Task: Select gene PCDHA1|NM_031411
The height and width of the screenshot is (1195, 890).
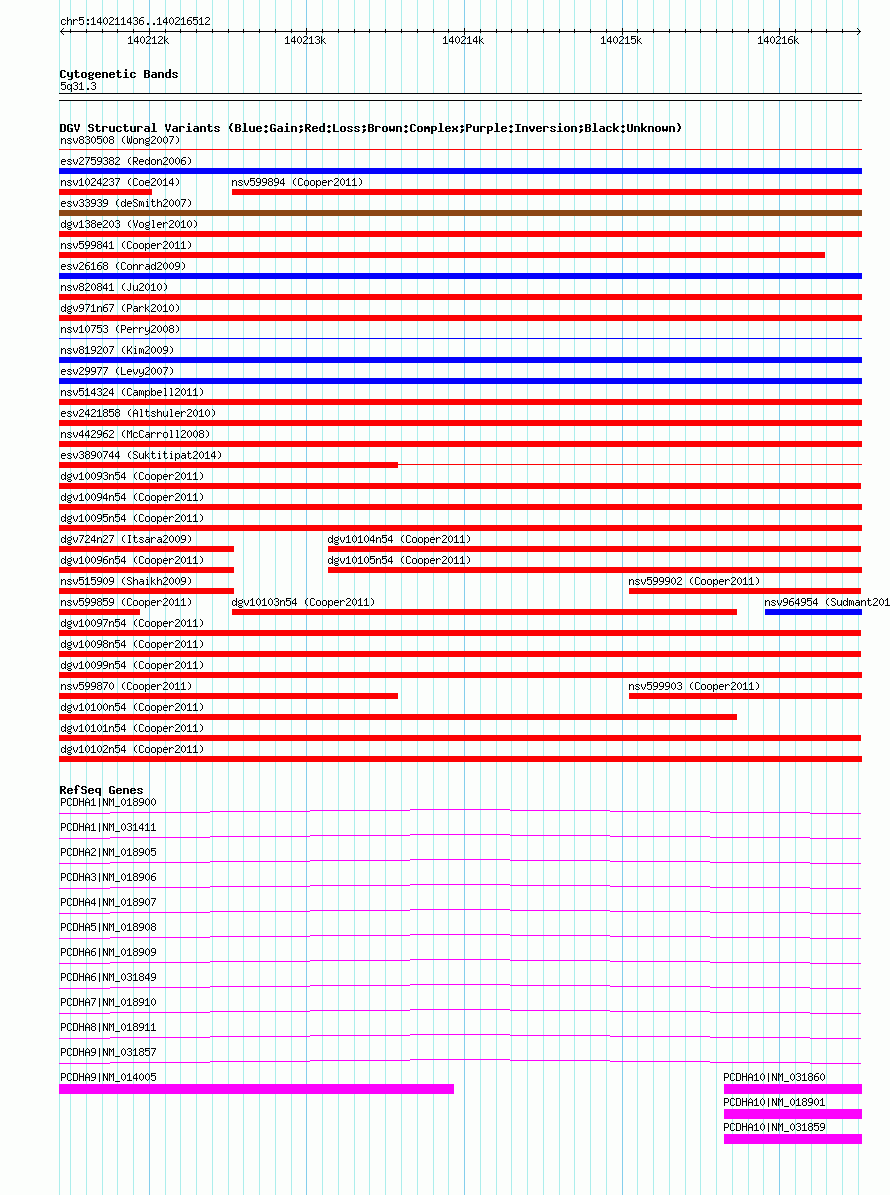Action: point(108,827)
